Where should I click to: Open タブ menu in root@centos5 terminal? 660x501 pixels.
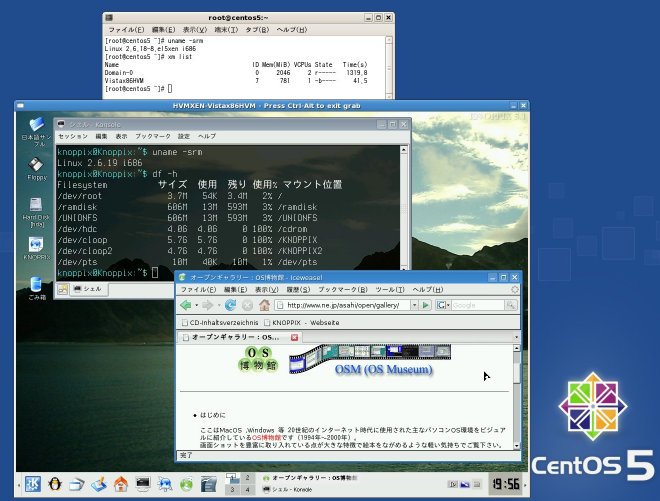[x=257, y=29]
